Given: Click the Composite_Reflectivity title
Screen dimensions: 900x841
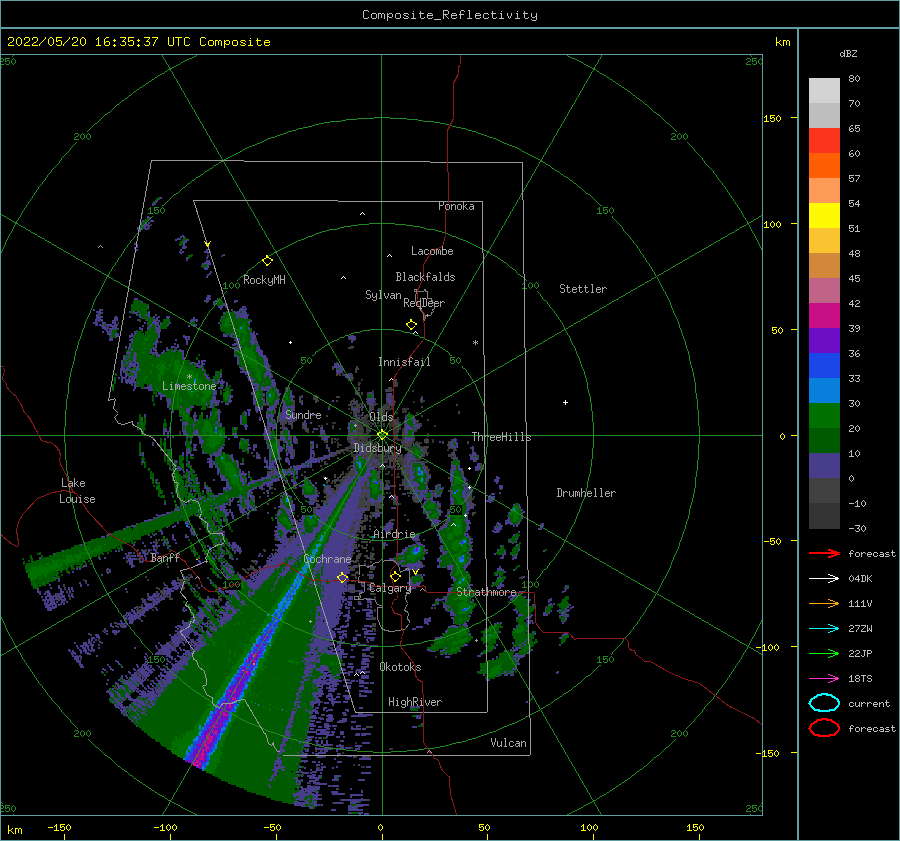Looking at the screenshot, I should pos(450,15).
